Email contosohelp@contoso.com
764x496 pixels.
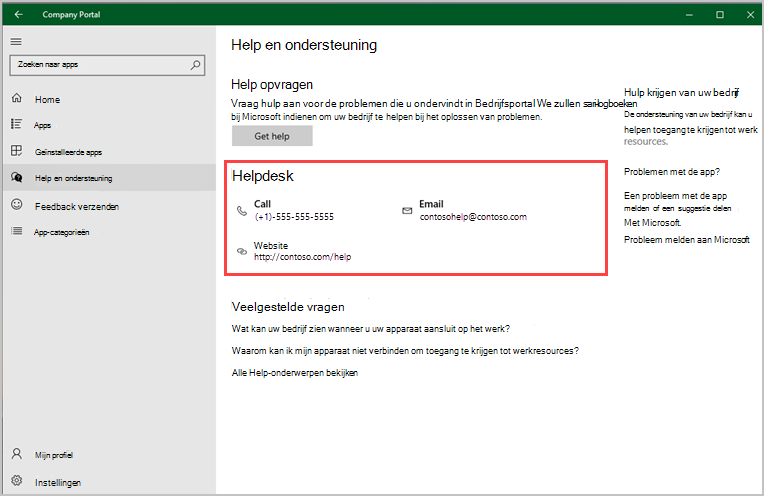pyautogui.click(x=473, y=217)
